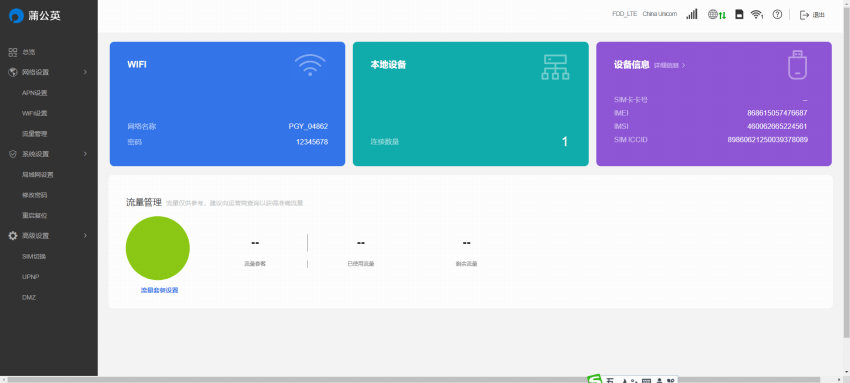The width and height of the screenshot is (850, 383).
Task: Open the WiFi设置 menu item
Action: 35,113
